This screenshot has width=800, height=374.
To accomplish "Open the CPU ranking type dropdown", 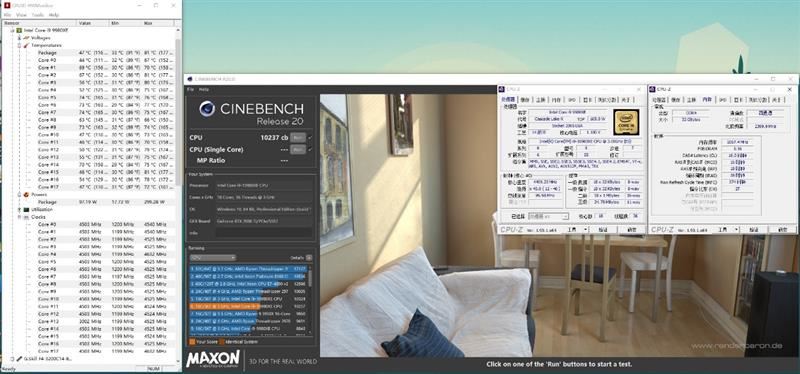I will point(213,258).
